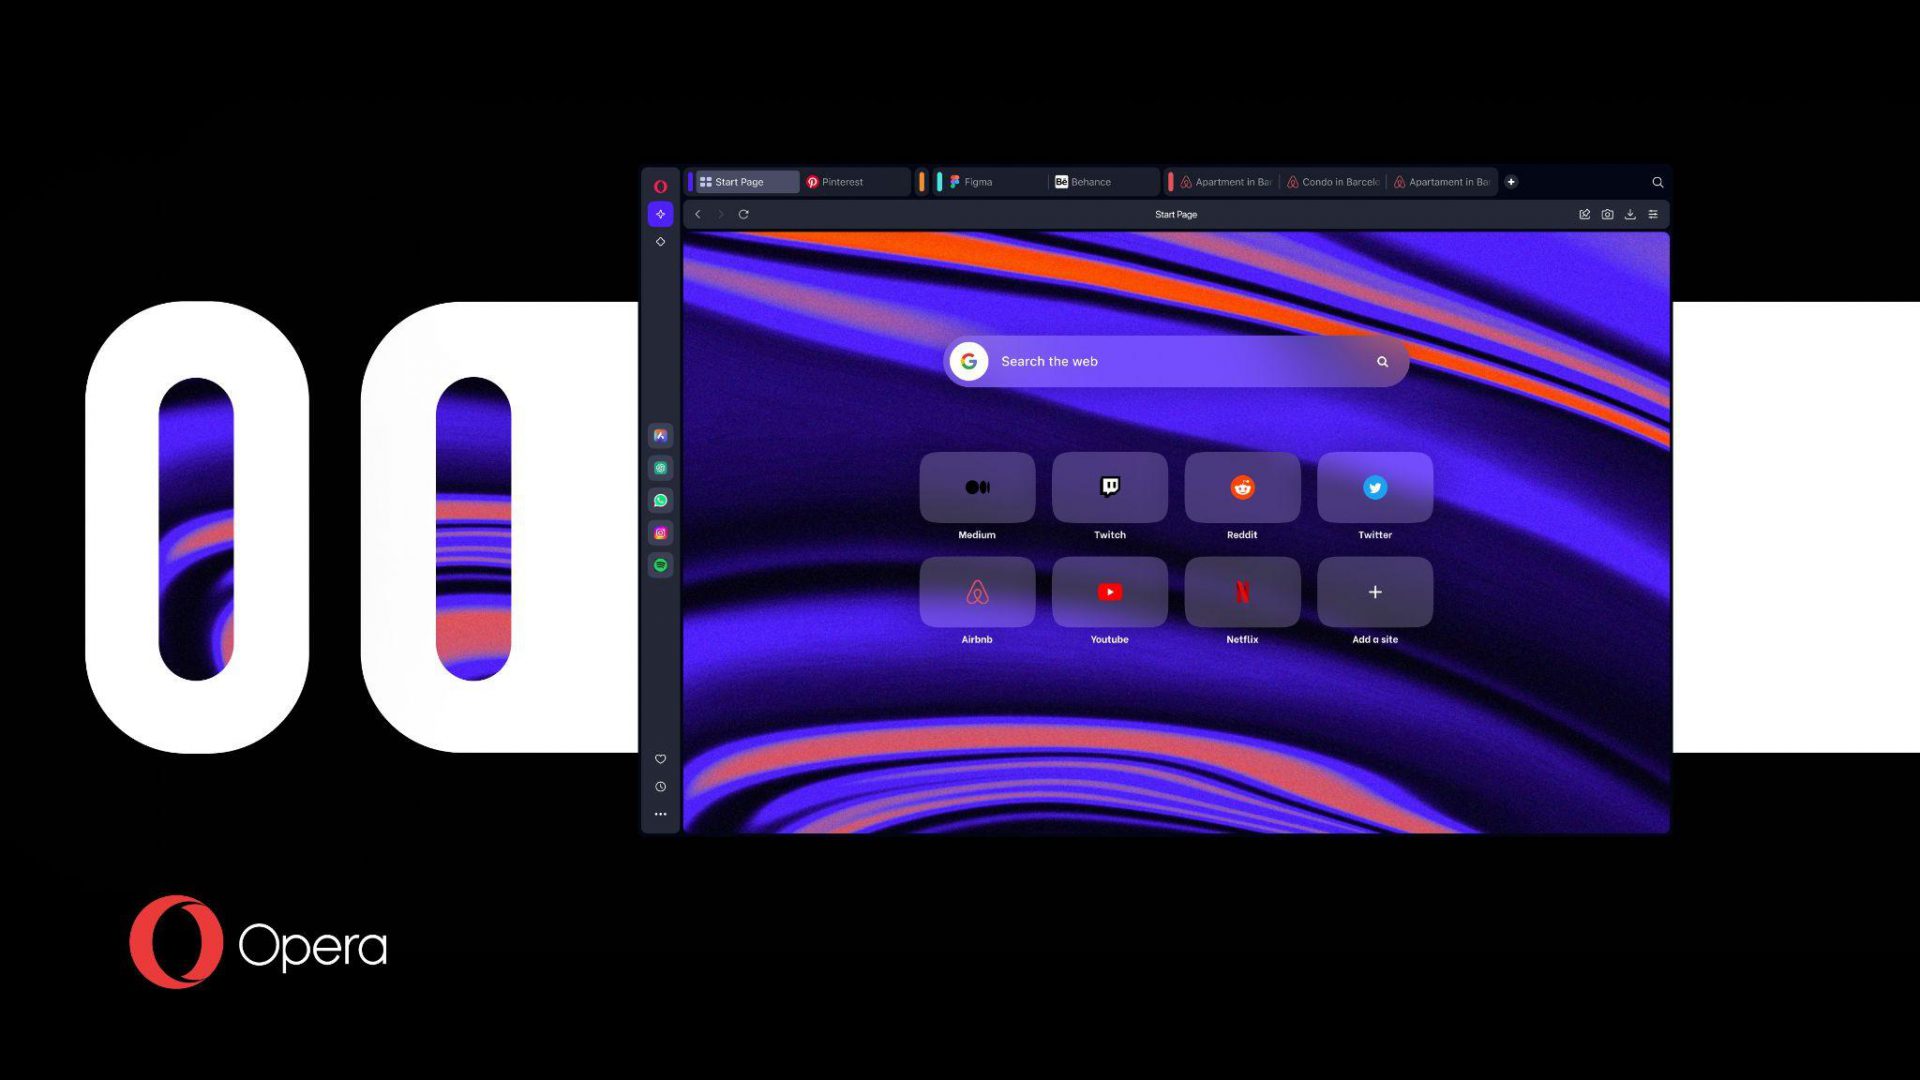Screen dimensions: 1920x1080
Task: Open the Aria AI sidebar button
Action: (x=660, y=214)
